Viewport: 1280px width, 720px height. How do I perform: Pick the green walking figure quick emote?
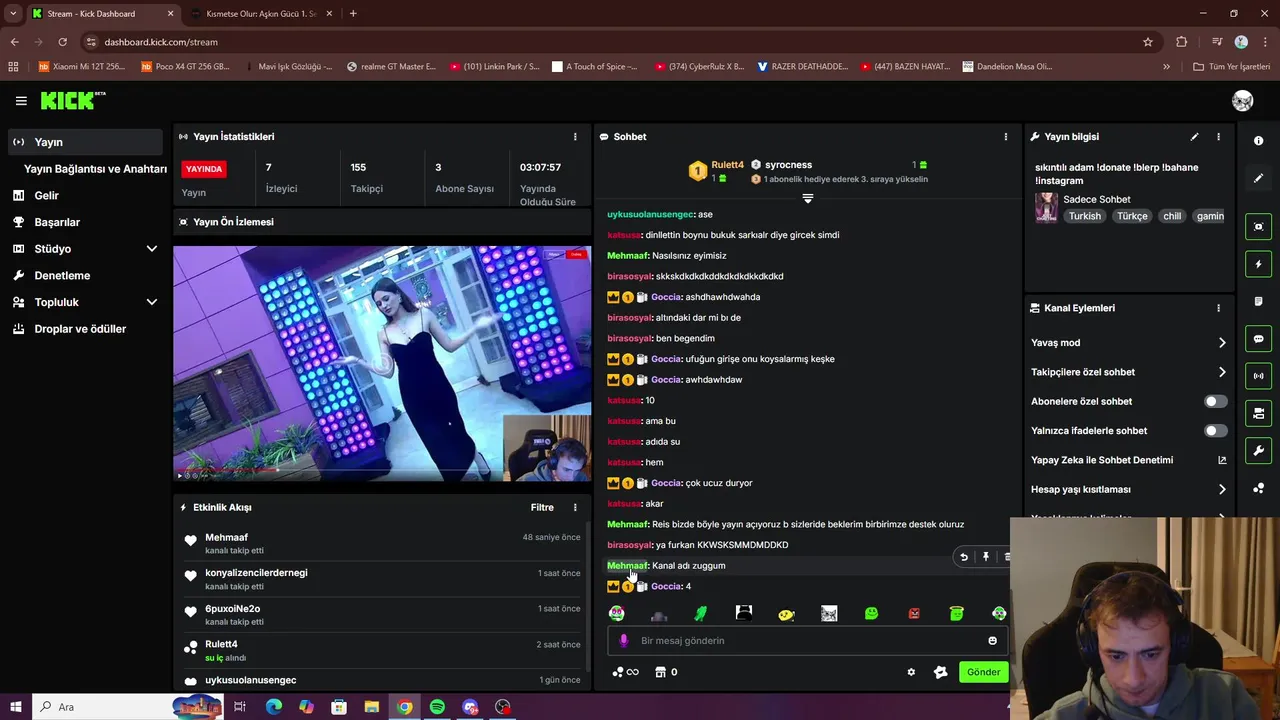pos(701,613)
